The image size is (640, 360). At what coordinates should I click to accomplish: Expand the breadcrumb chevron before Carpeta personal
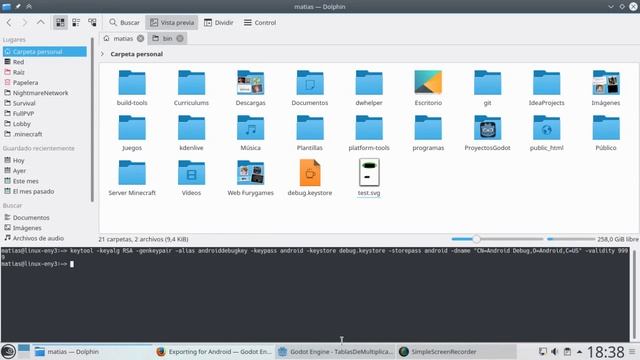tap(102, 54)
